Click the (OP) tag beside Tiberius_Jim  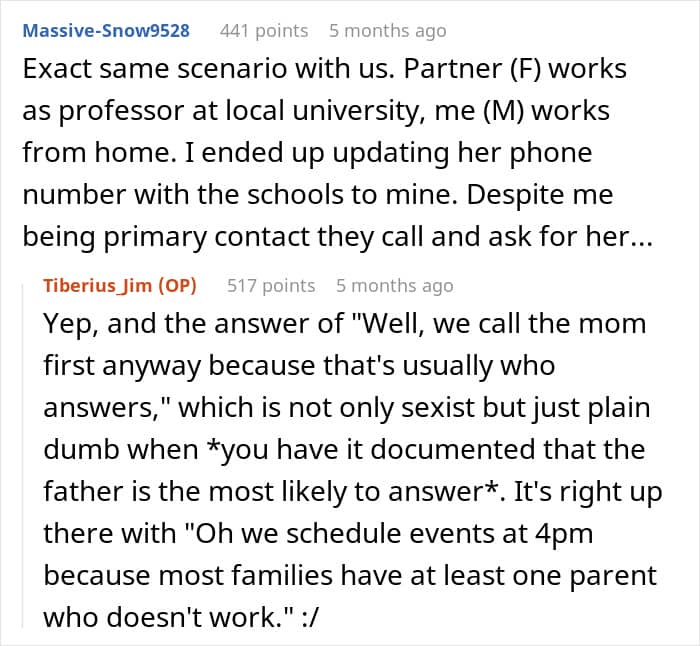(x=177, y=285)
